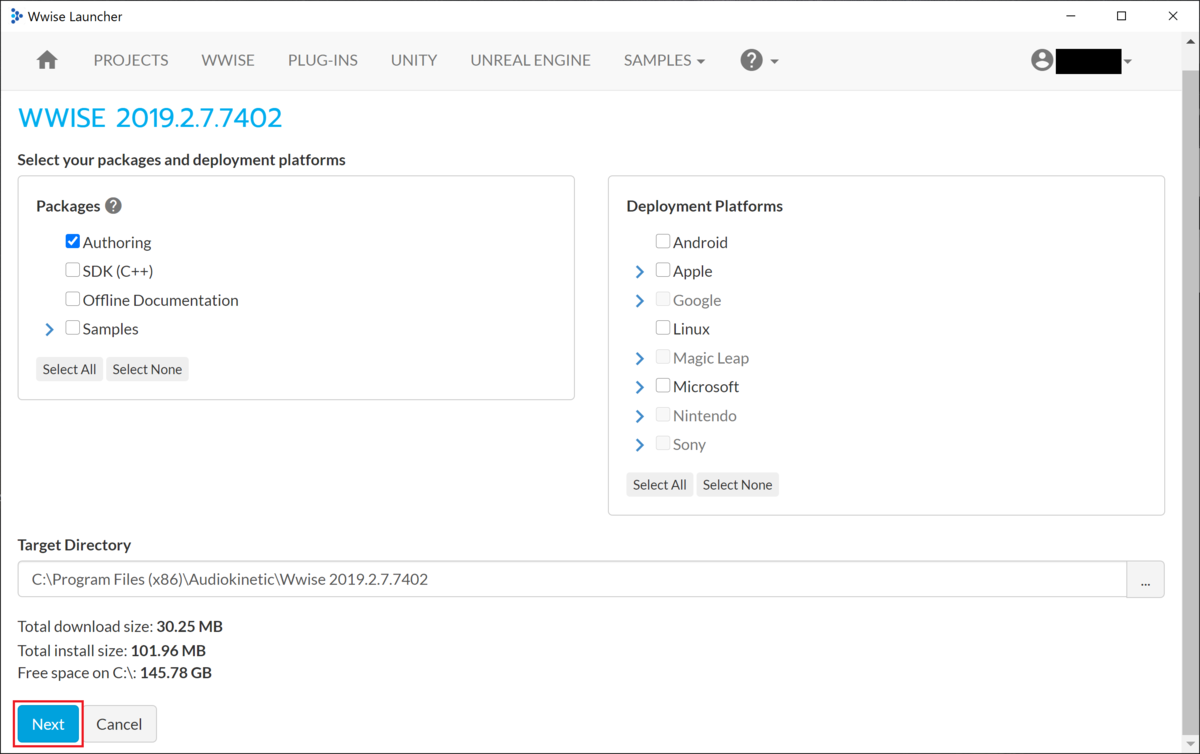
Task: Check the Microsoft platform checkbox
Action: pos(662,385)
